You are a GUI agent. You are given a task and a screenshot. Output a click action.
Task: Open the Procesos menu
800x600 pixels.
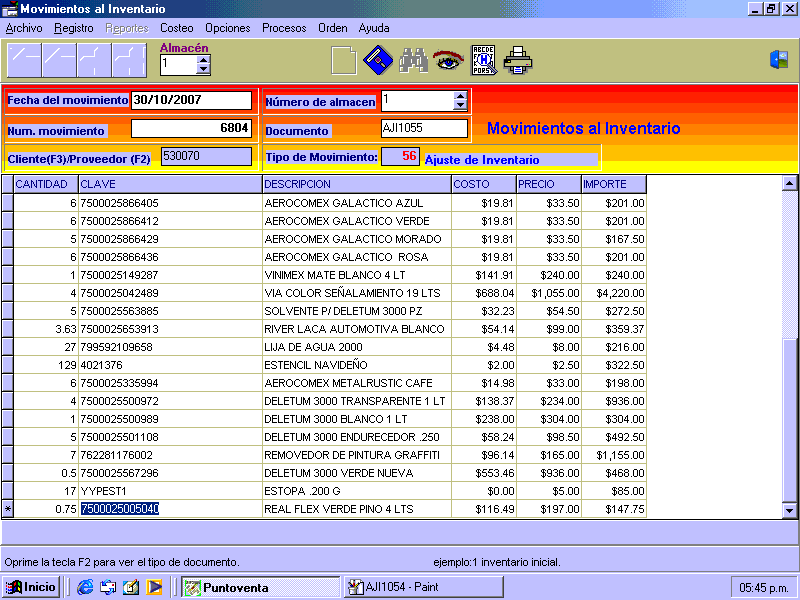(284, 28)
